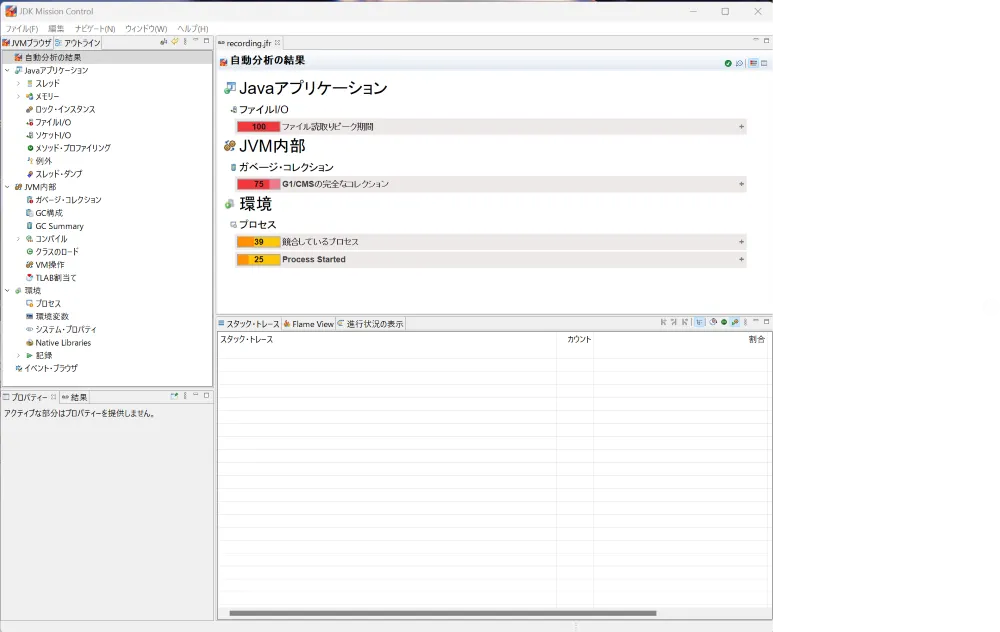Open ファイルI/O page icon in outline

point(29,122)
